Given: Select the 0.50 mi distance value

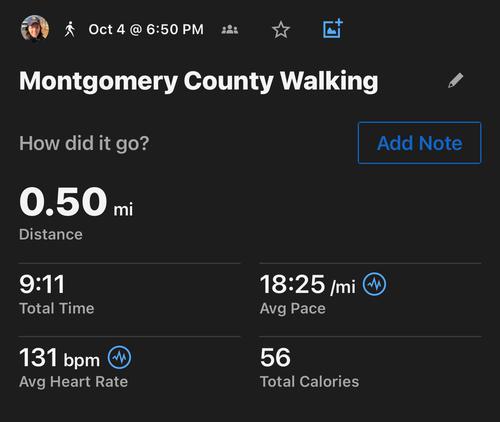Looking at the screenshot, I should tap(76, 202).
